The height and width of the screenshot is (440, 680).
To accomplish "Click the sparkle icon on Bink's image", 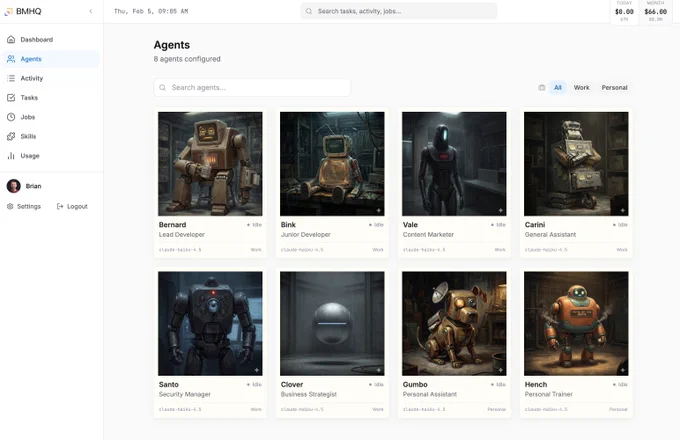I will [379, 210].
